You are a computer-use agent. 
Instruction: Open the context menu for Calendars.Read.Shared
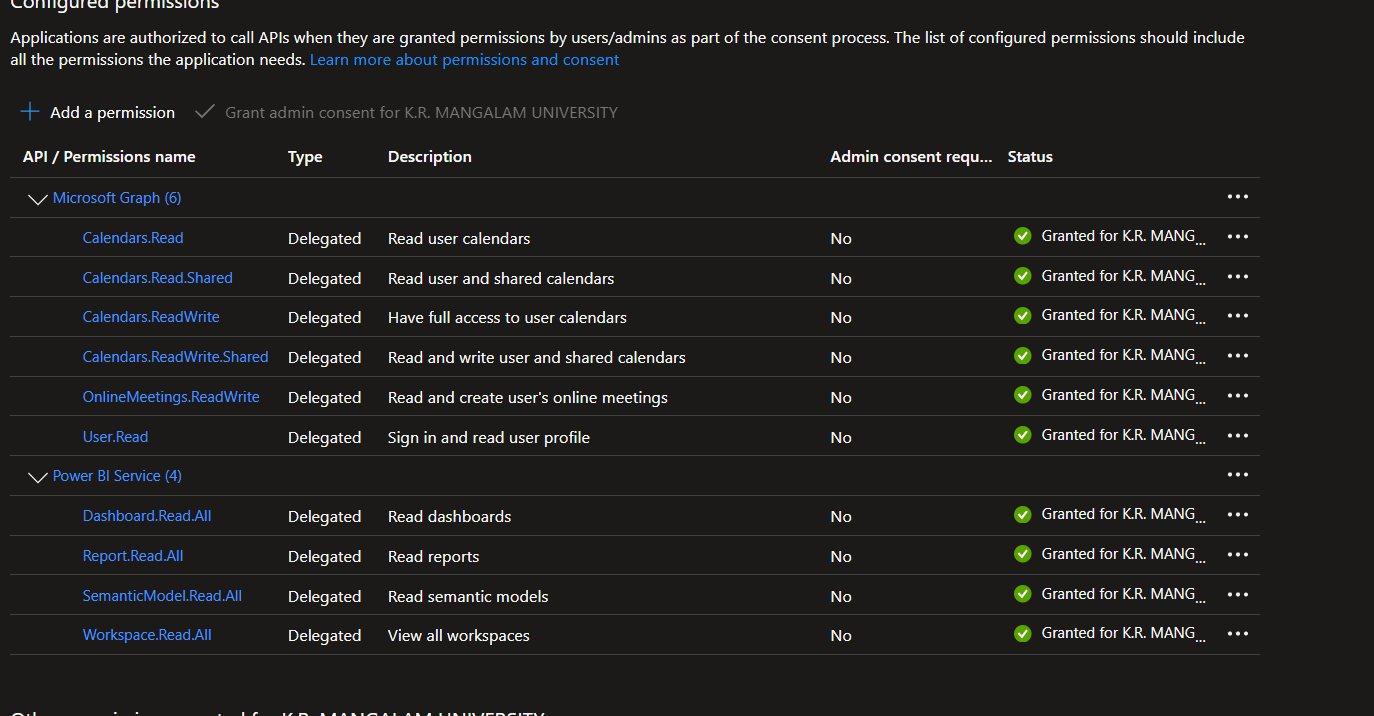(x=1237, y=276)
